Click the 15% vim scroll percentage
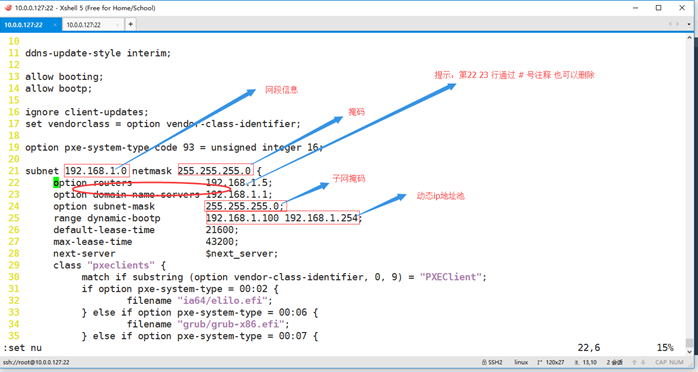The height and width of the screenshot is (372, 698). click(x=665, y=348)
